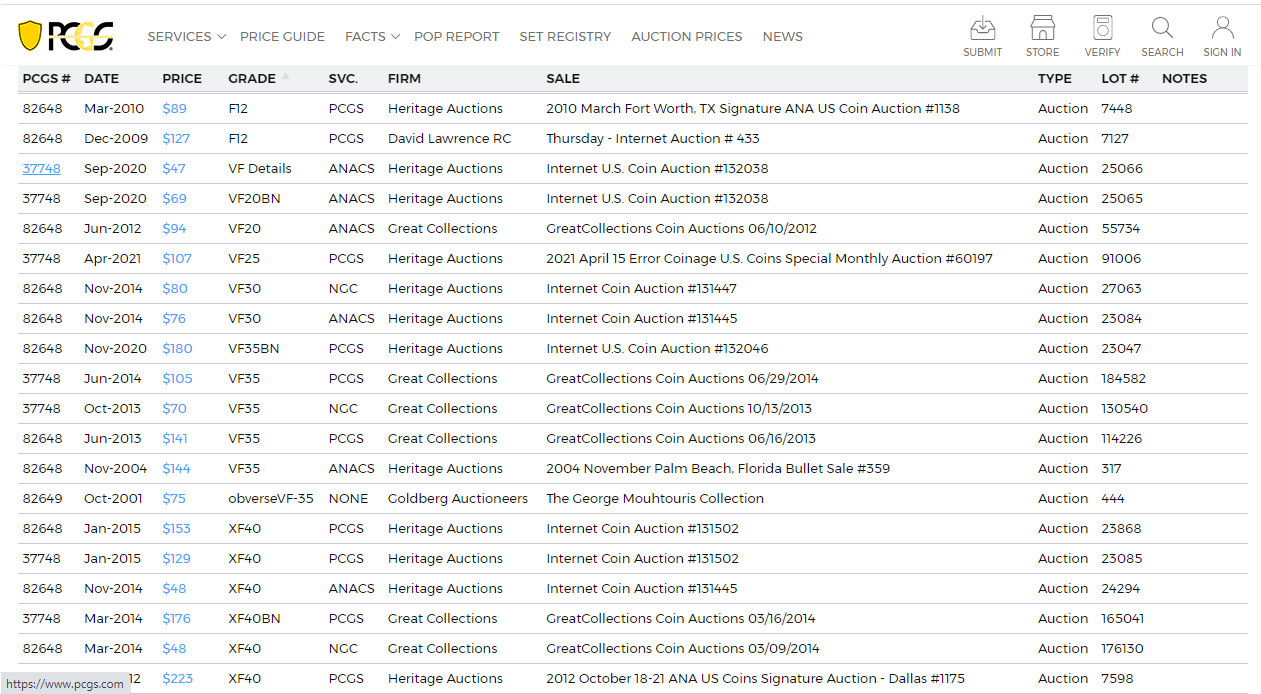Open the $70 price link
Viewport: 1261px width, 694px height.
174,408
